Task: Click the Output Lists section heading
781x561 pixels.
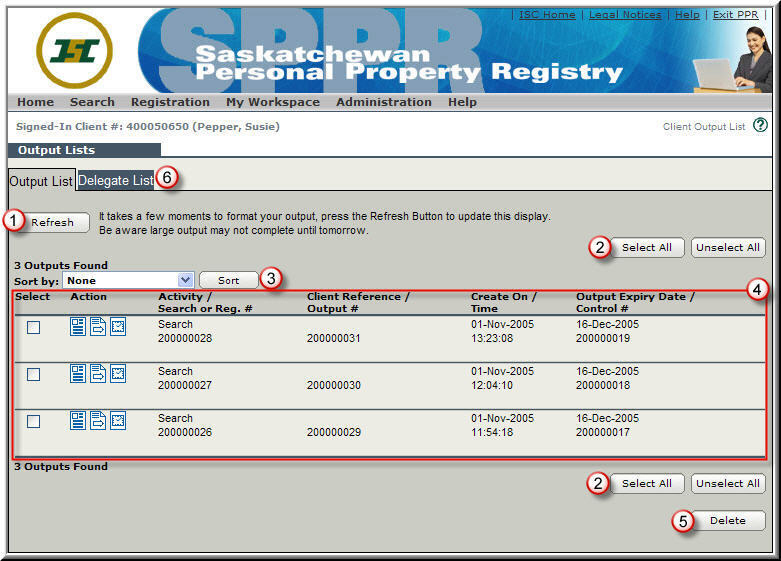Action: coord(56,150)
